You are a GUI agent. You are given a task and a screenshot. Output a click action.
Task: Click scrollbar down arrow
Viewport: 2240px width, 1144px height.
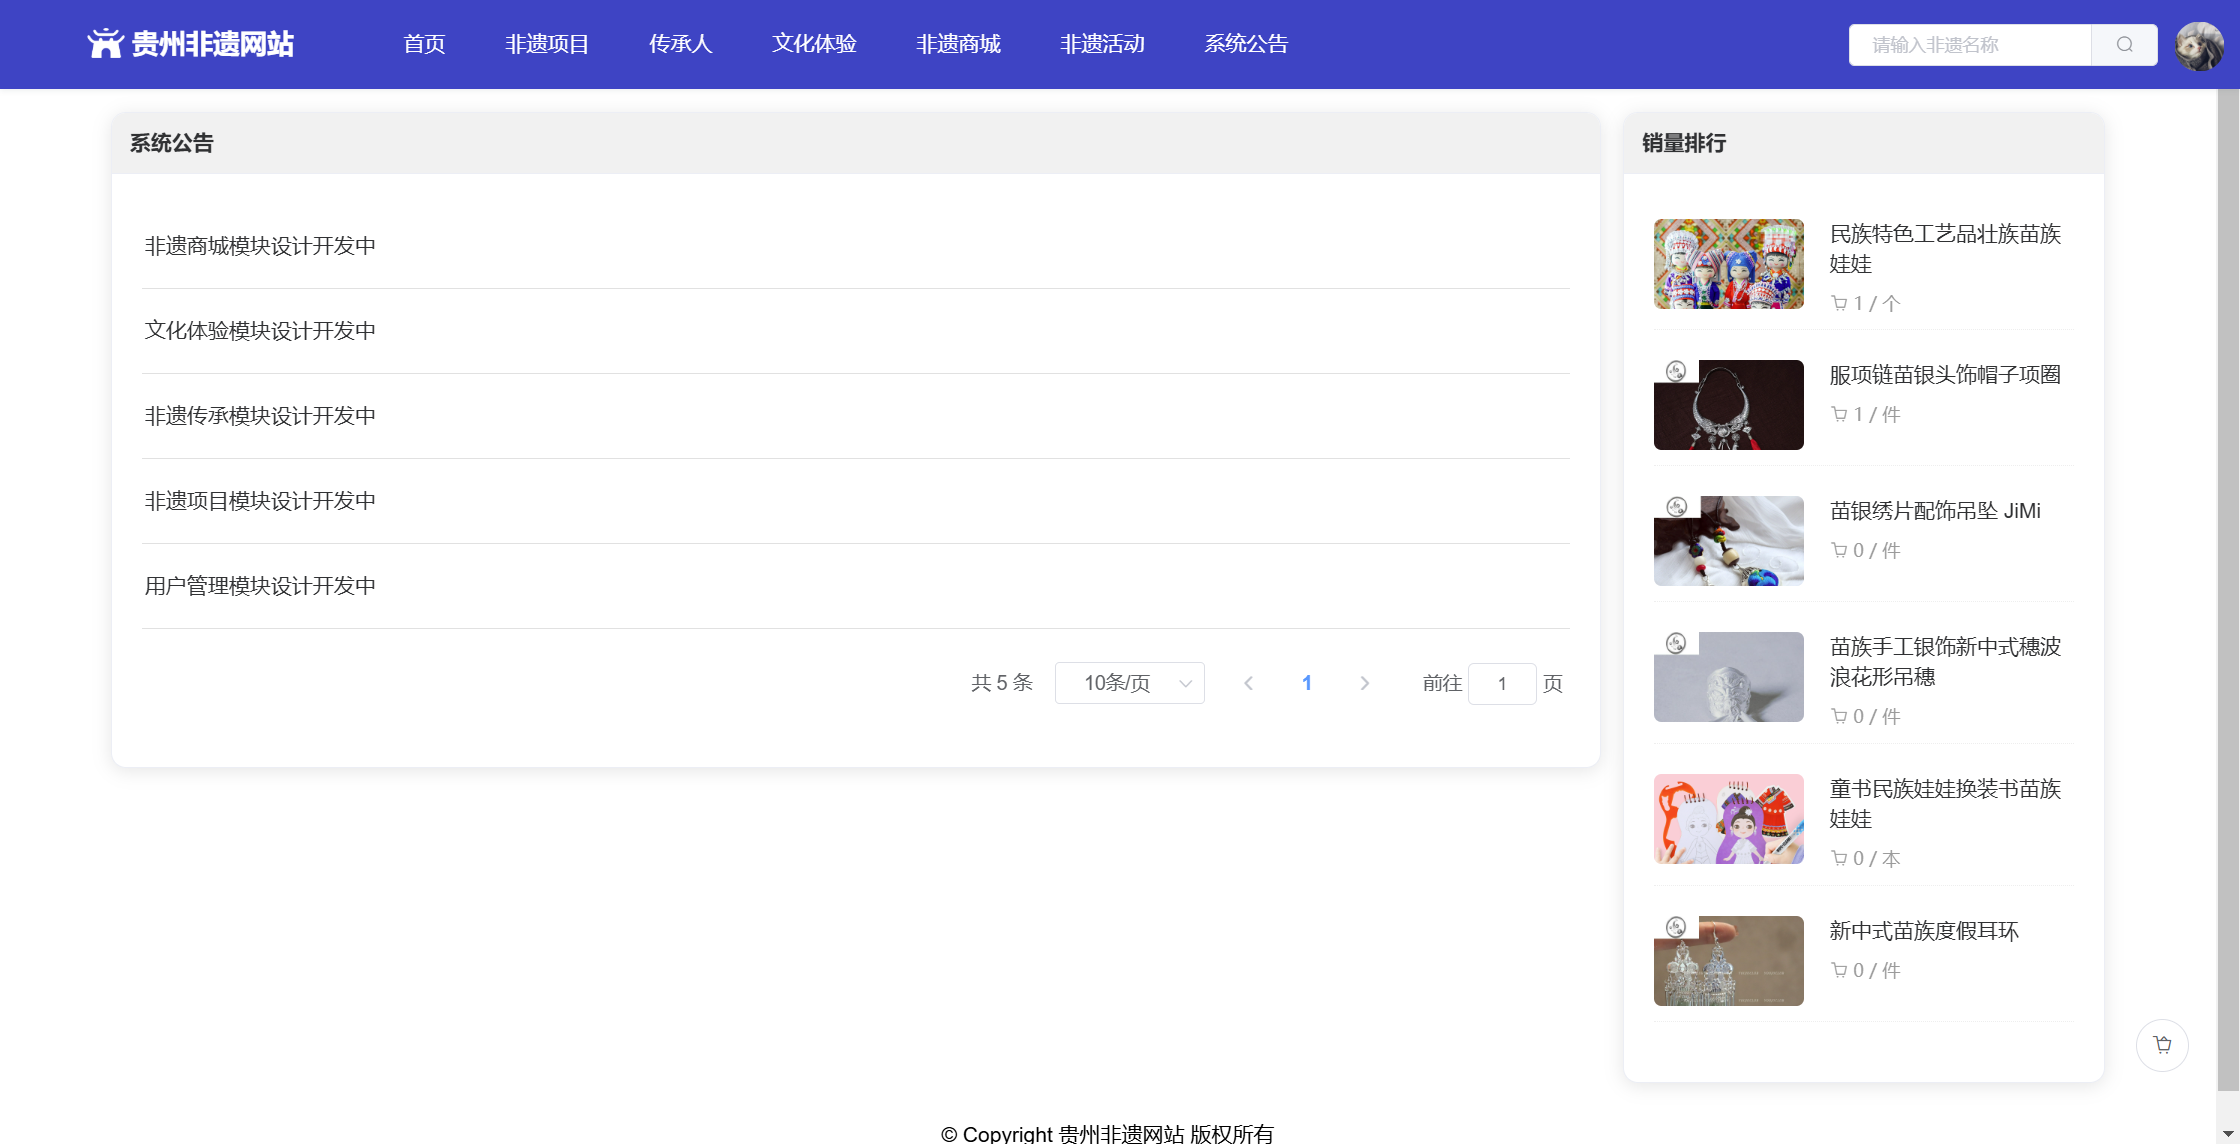(2227, 1133)
